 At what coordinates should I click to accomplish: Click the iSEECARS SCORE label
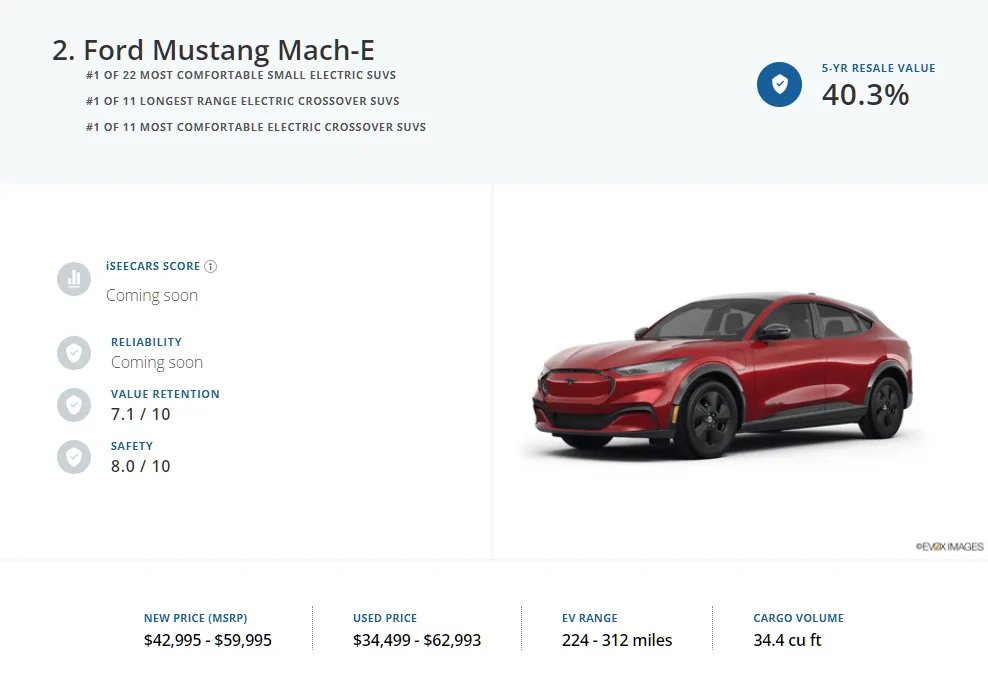[153, 266]
